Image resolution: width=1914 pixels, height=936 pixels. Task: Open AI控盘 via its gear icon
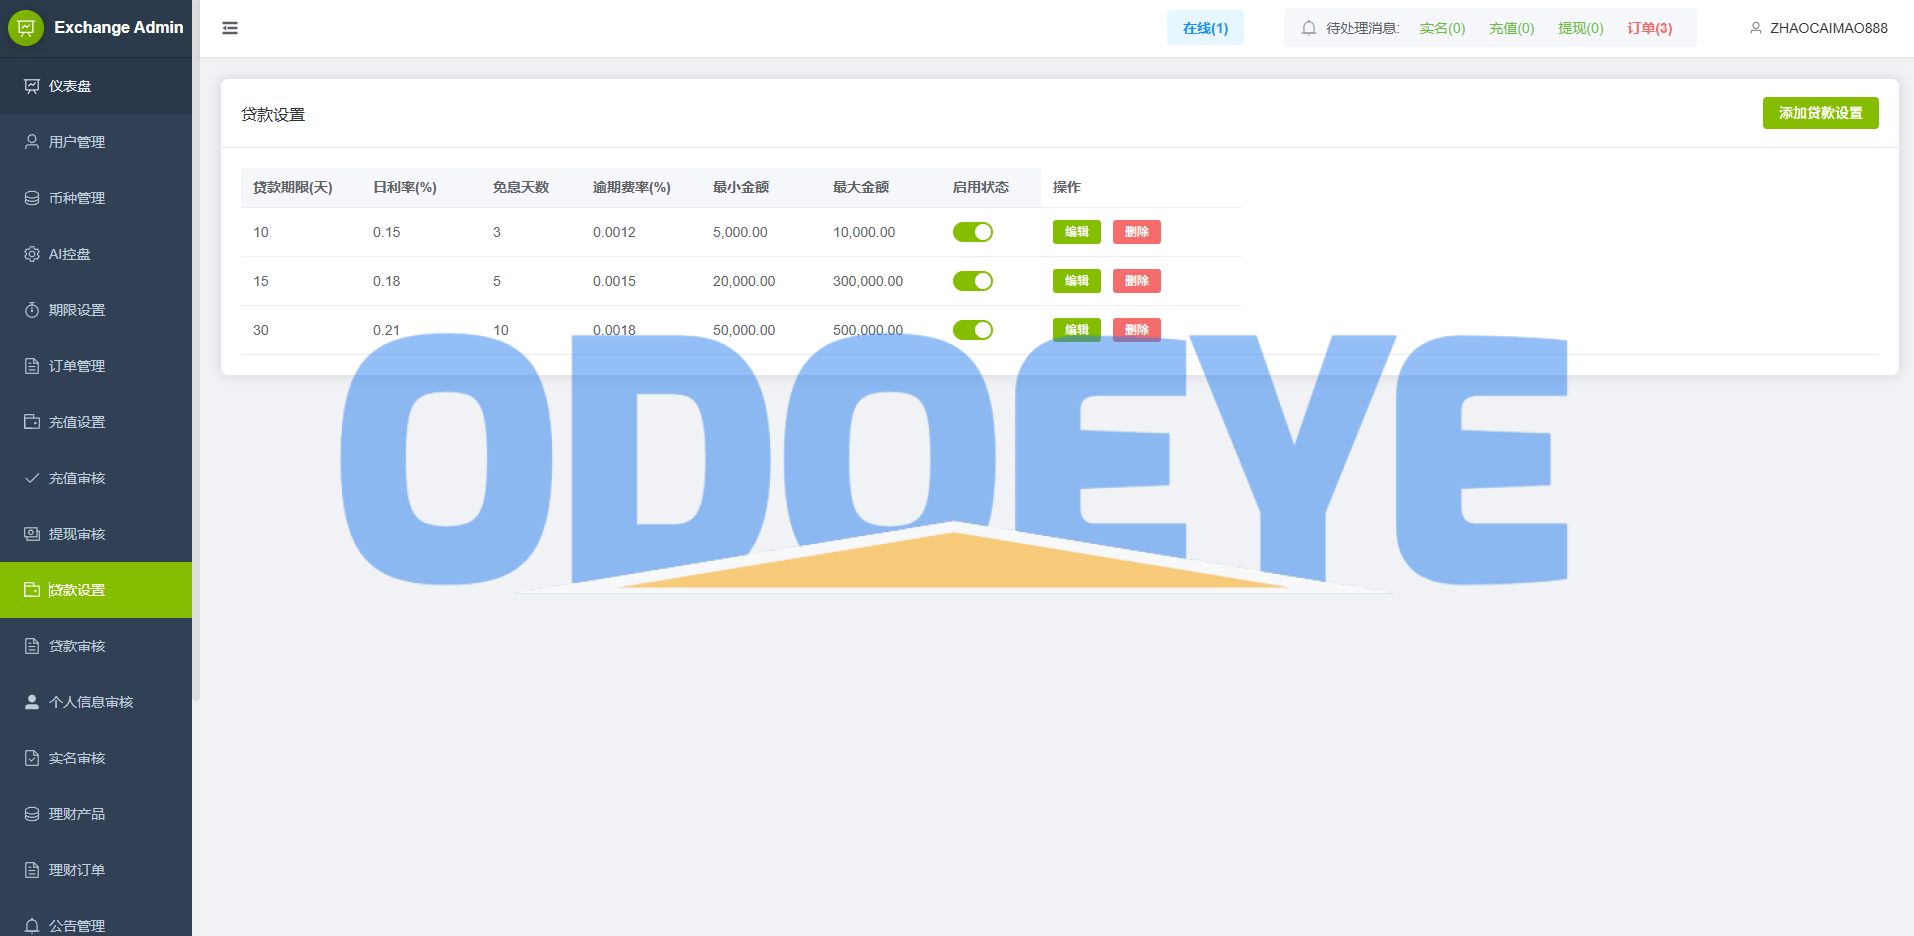click(x=32, y=254)
